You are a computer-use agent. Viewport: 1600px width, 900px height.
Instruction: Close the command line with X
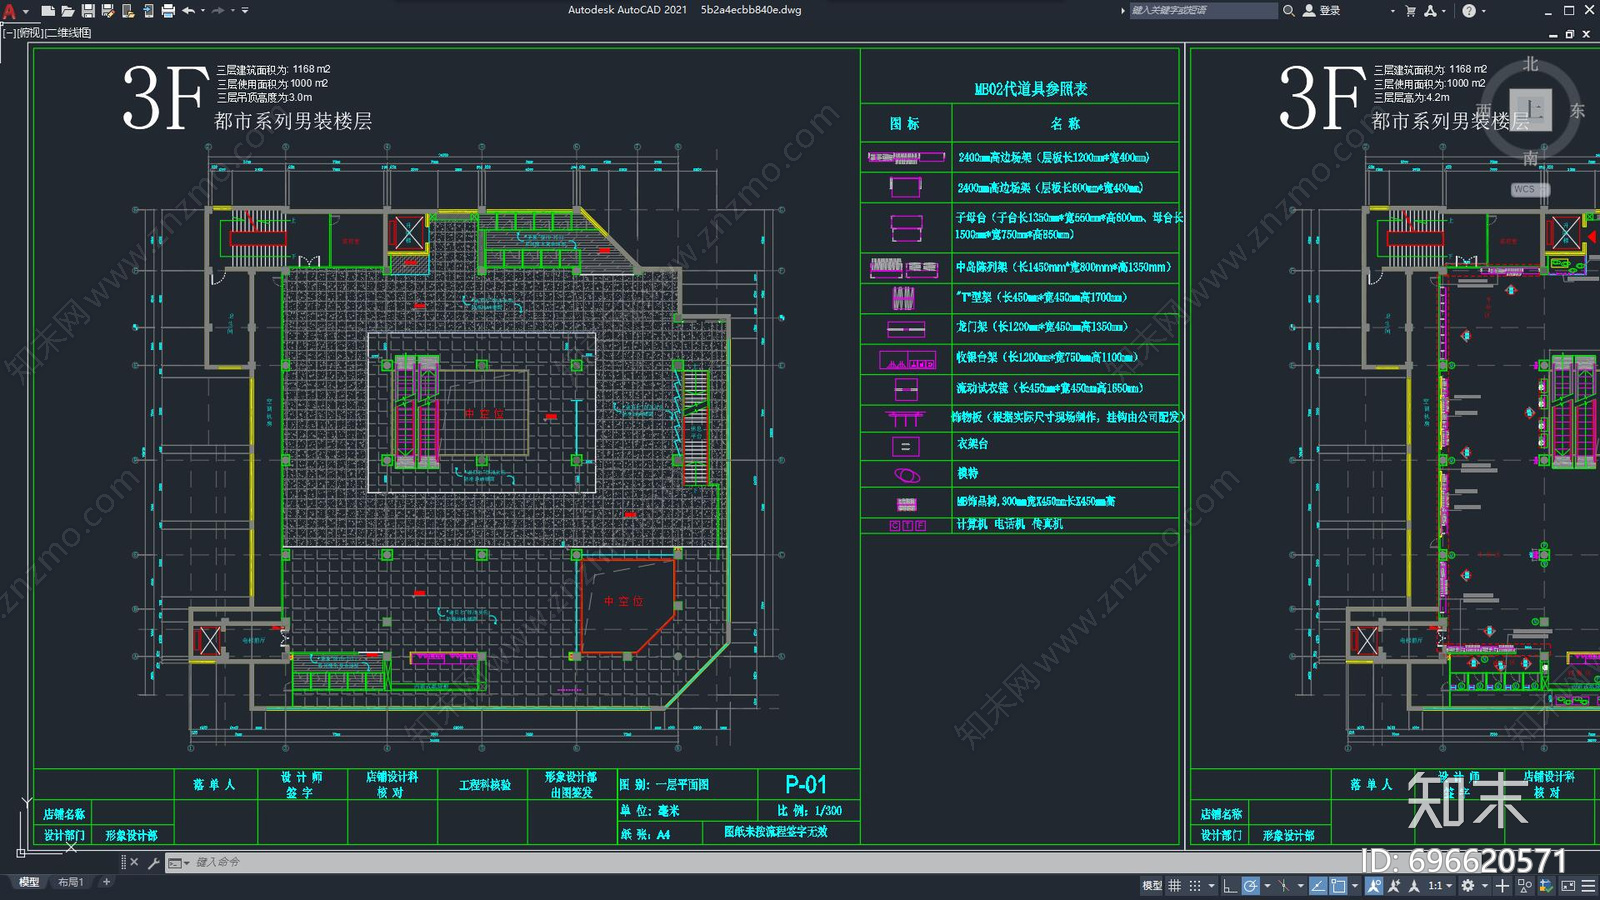point(135,862)
